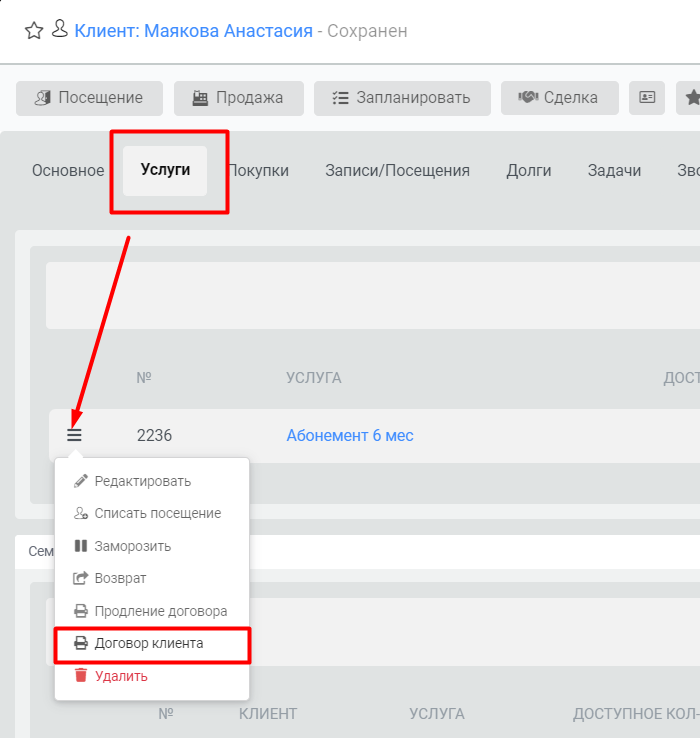The width and height of the screenshot is (700, 738).
Task: Click the № header in the lower table
Action: [x=166, y=714]
